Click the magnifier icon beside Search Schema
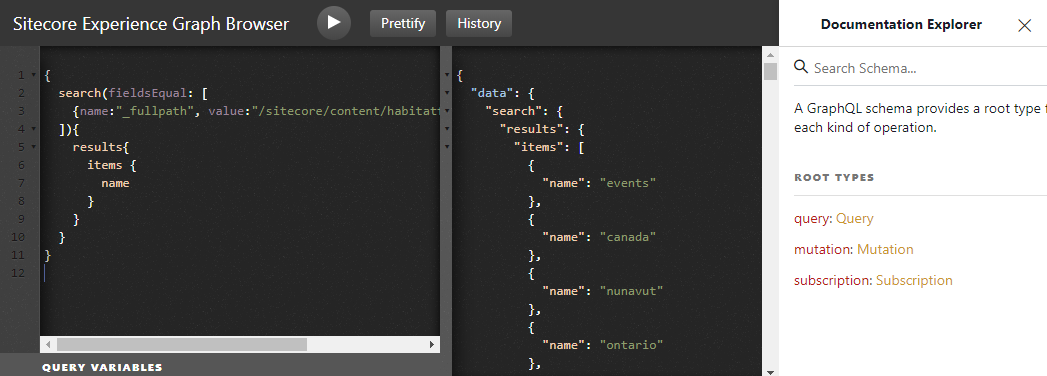 [x=801, y=67]
